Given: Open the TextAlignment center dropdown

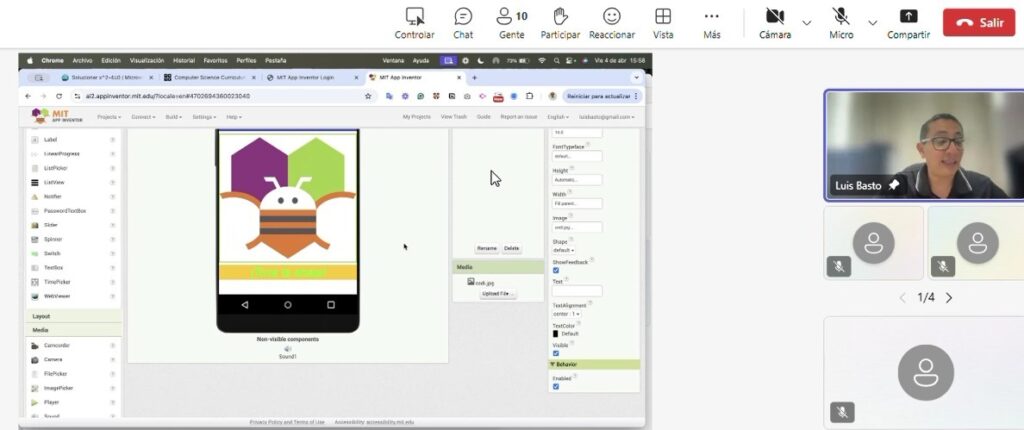Looking at the screenshot, I should tap(566, 314).
